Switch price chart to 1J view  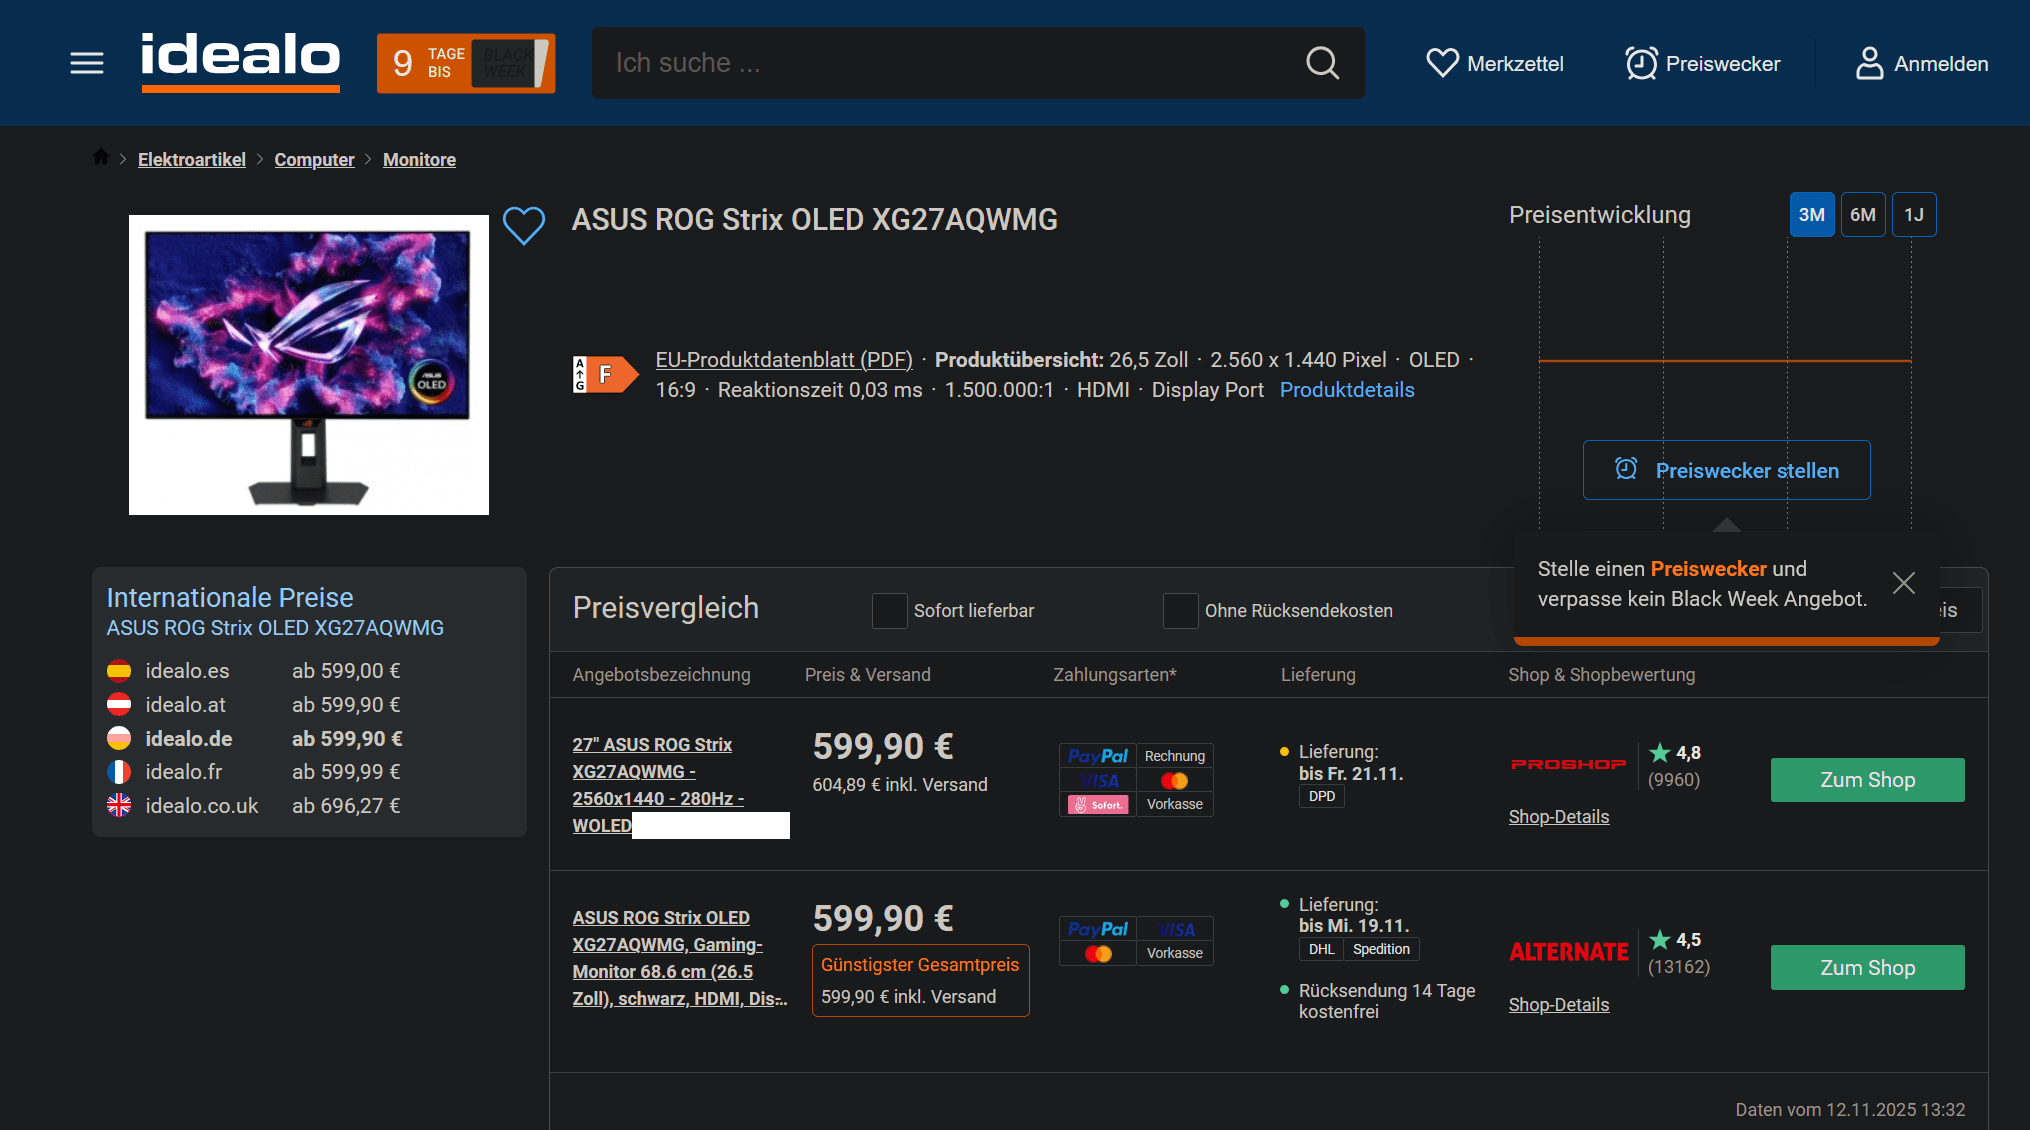(1914, 214)
